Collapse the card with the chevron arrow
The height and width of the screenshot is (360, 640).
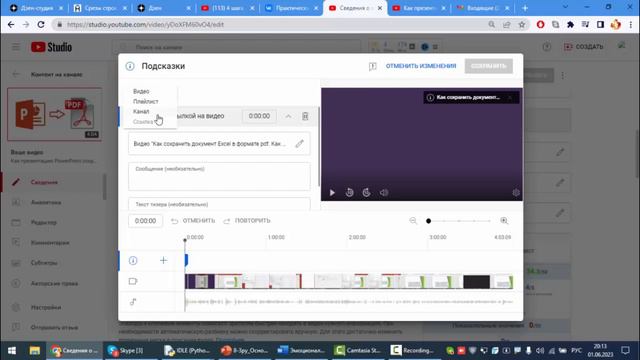(288, 116)
